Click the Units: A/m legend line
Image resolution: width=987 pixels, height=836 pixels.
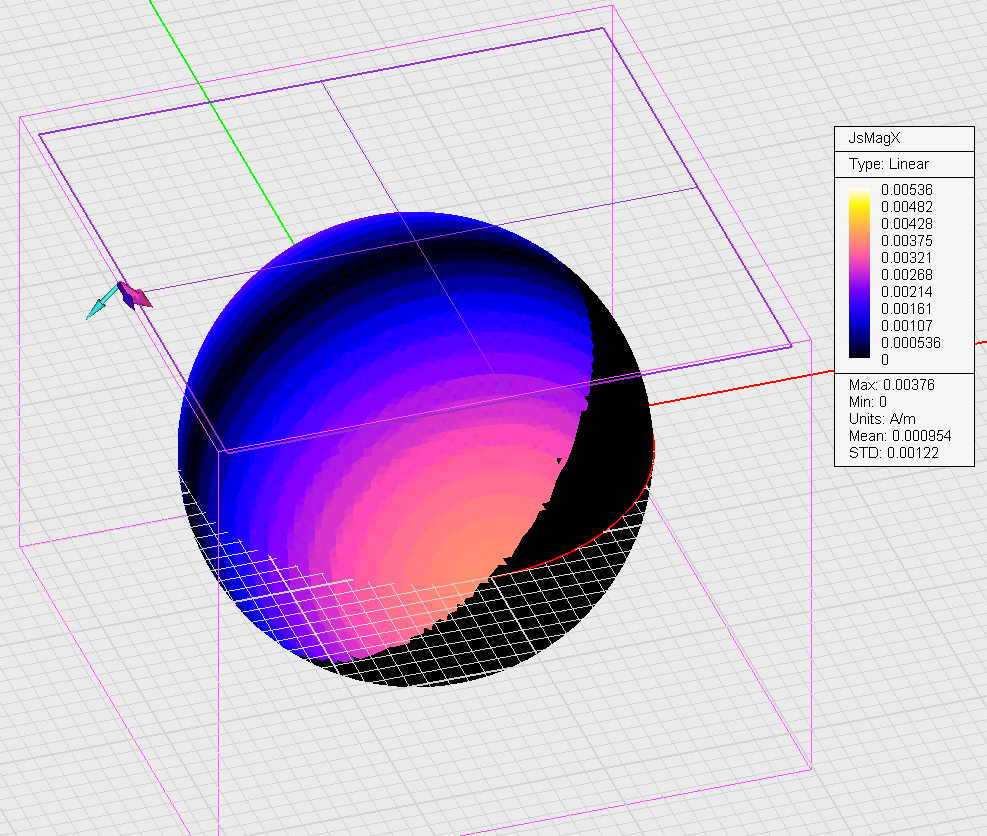[x=882, y=419]
